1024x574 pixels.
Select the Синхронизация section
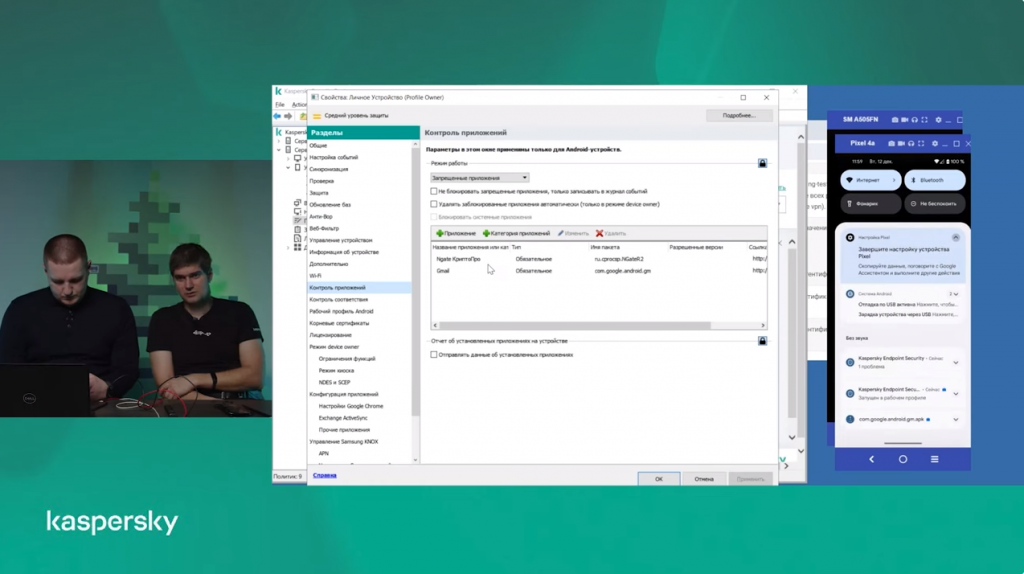pyautogui.click(x=328, y=169)
